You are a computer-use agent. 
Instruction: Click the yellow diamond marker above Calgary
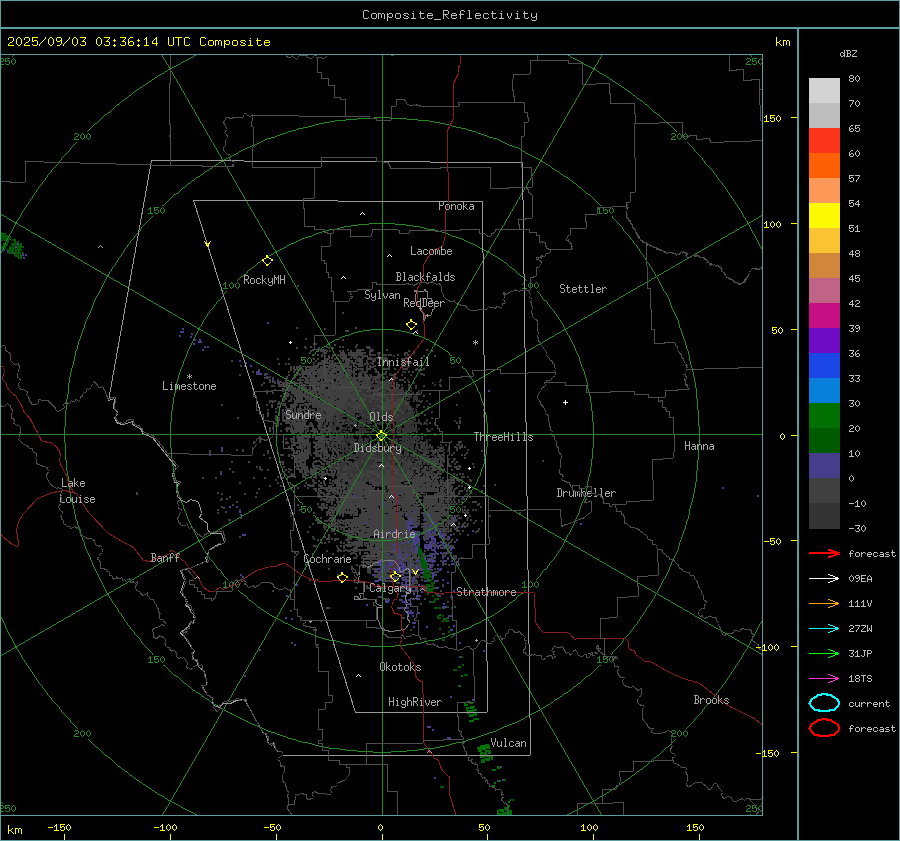(395, 577)
